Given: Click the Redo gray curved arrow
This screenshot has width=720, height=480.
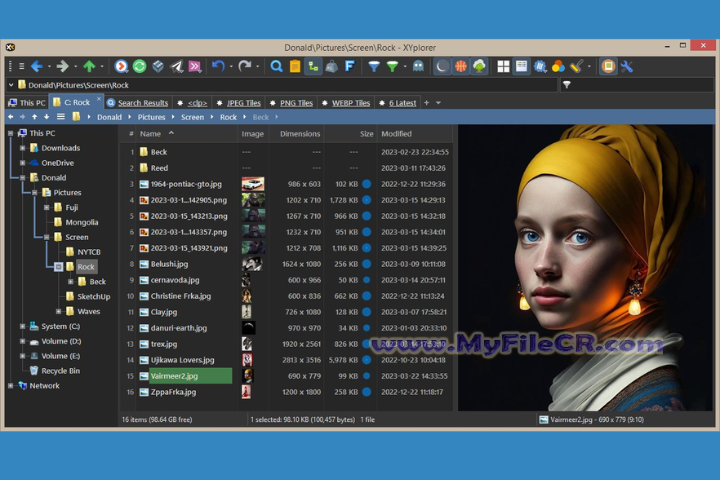Looking at the screenshot, I should pyautogui.click(x=245, y=67).
